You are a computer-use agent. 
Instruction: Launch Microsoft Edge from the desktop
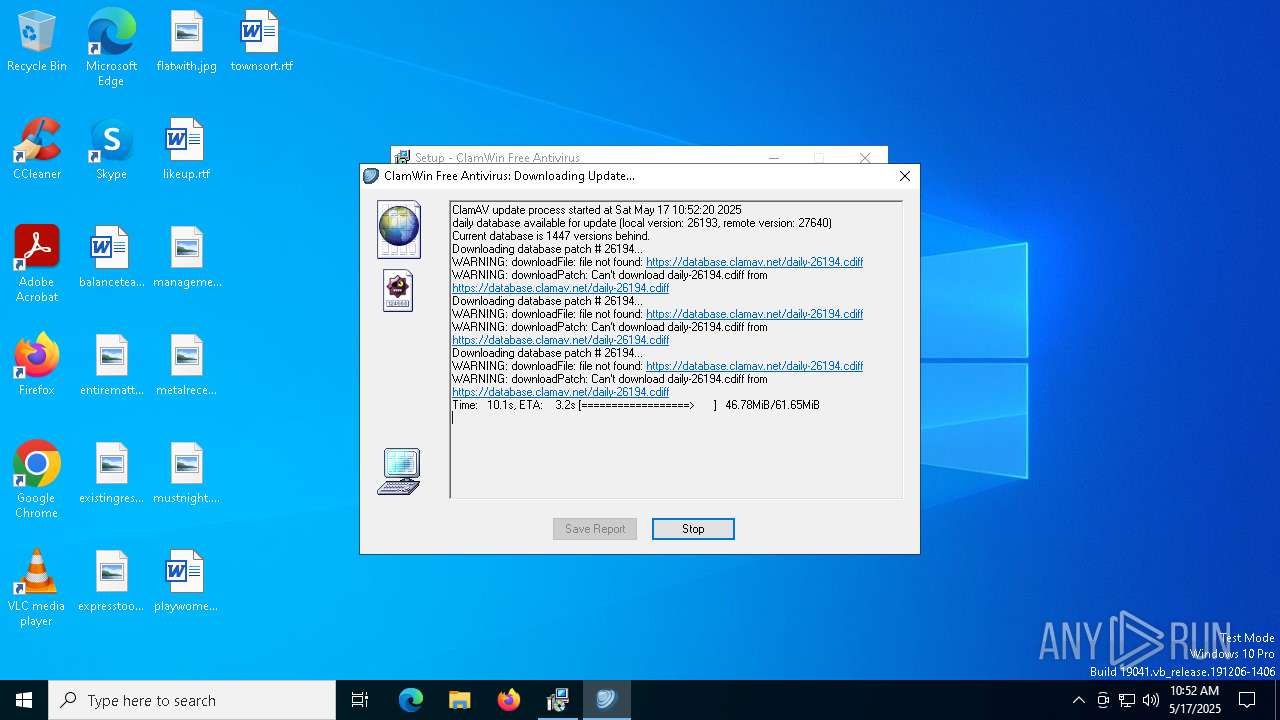(x=111, y=47)
